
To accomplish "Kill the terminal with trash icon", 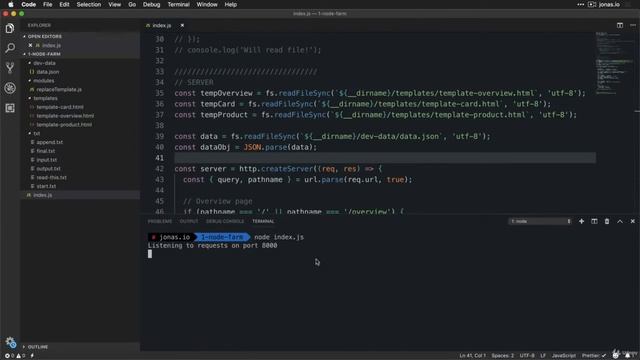I will (607, 221).
